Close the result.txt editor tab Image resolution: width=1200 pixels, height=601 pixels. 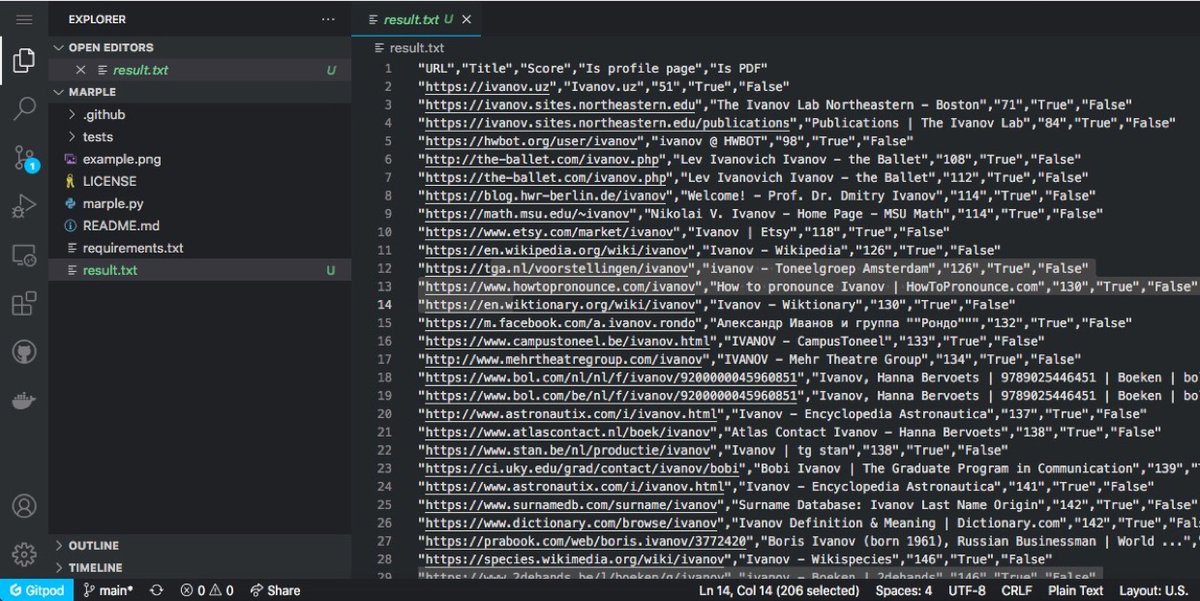coord(467,19)
